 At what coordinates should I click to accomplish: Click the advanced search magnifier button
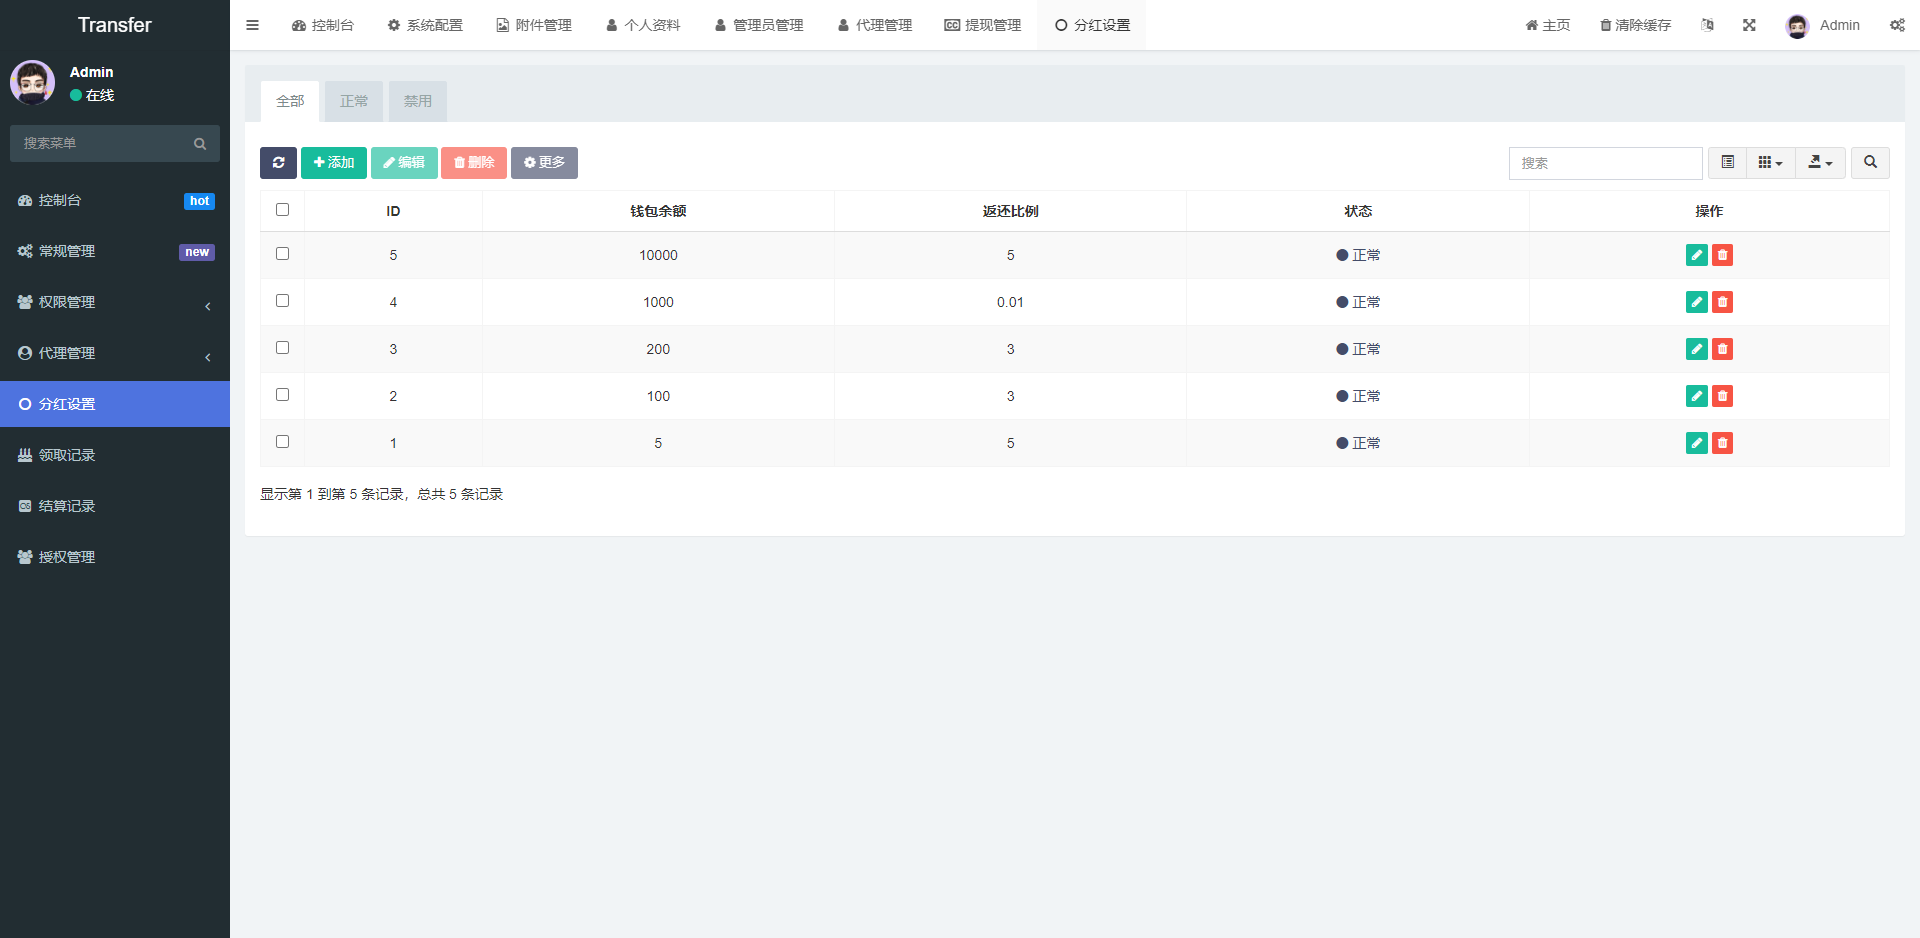click(1870, 163)
